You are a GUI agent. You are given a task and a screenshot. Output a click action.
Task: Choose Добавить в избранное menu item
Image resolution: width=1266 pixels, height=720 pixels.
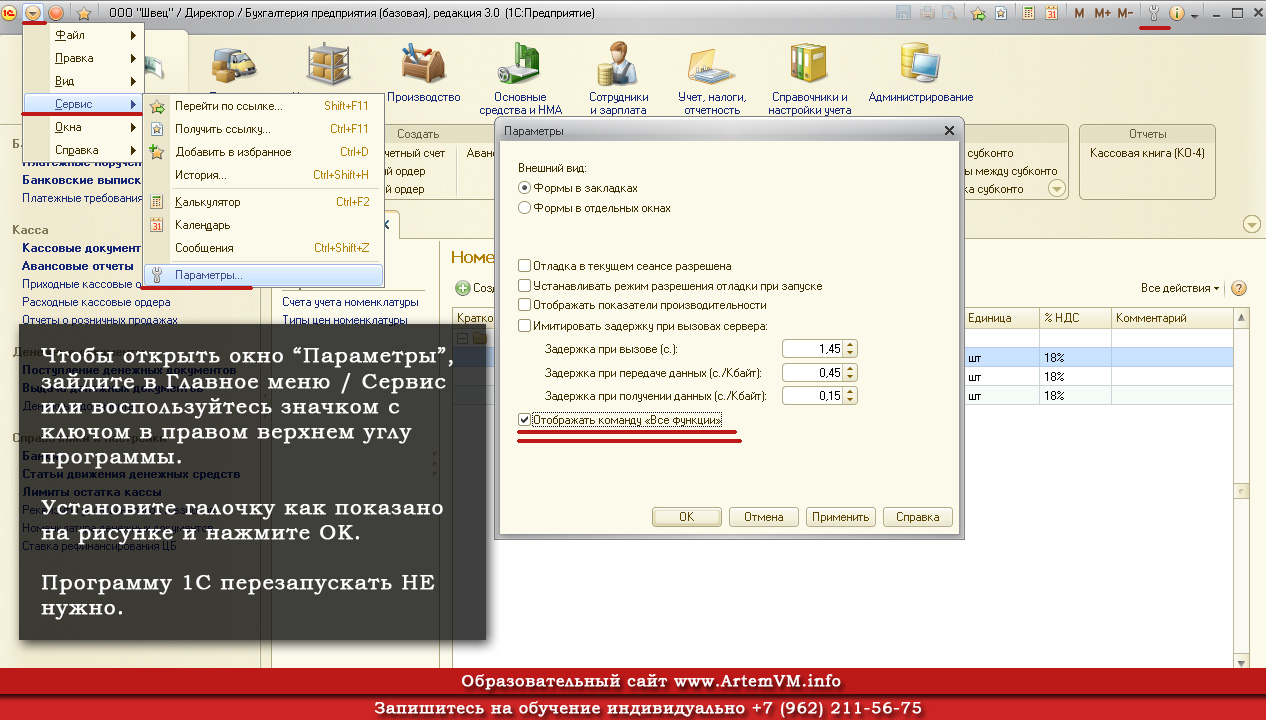[265, 152]
